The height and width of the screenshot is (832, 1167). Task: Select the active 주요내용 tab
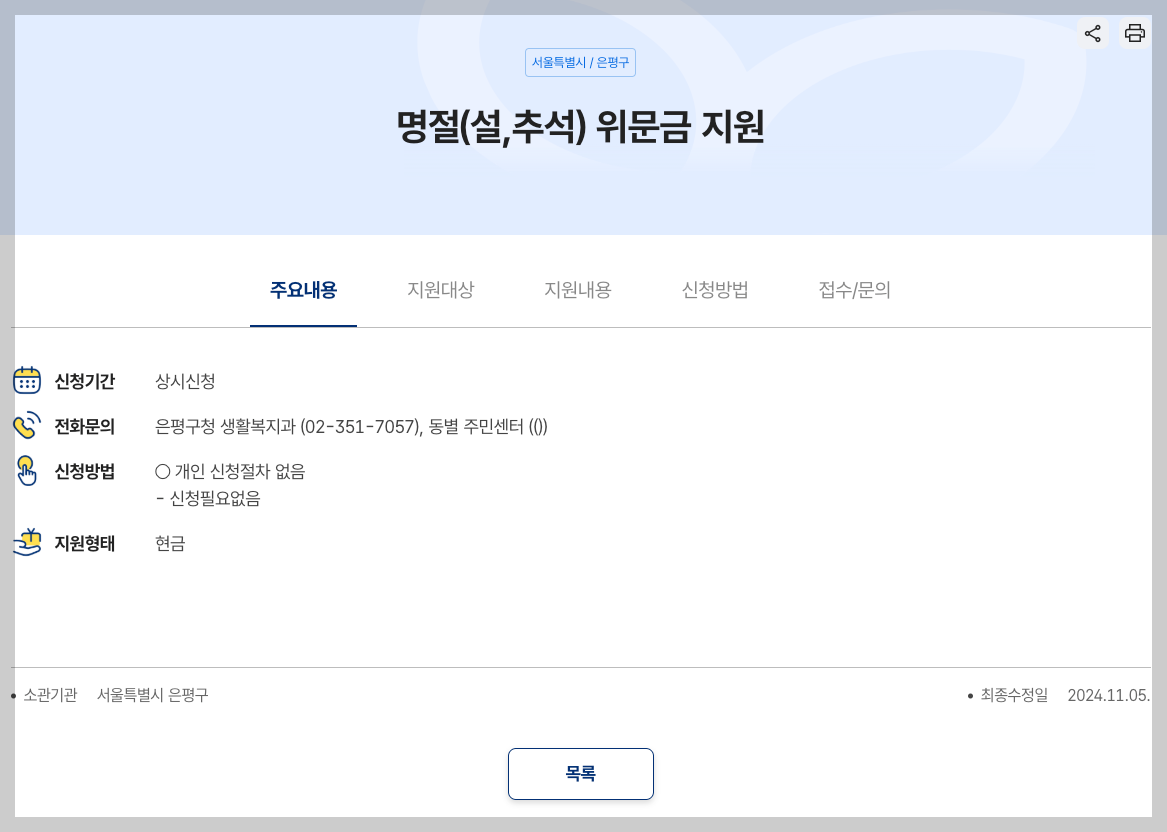click(303, 291)
